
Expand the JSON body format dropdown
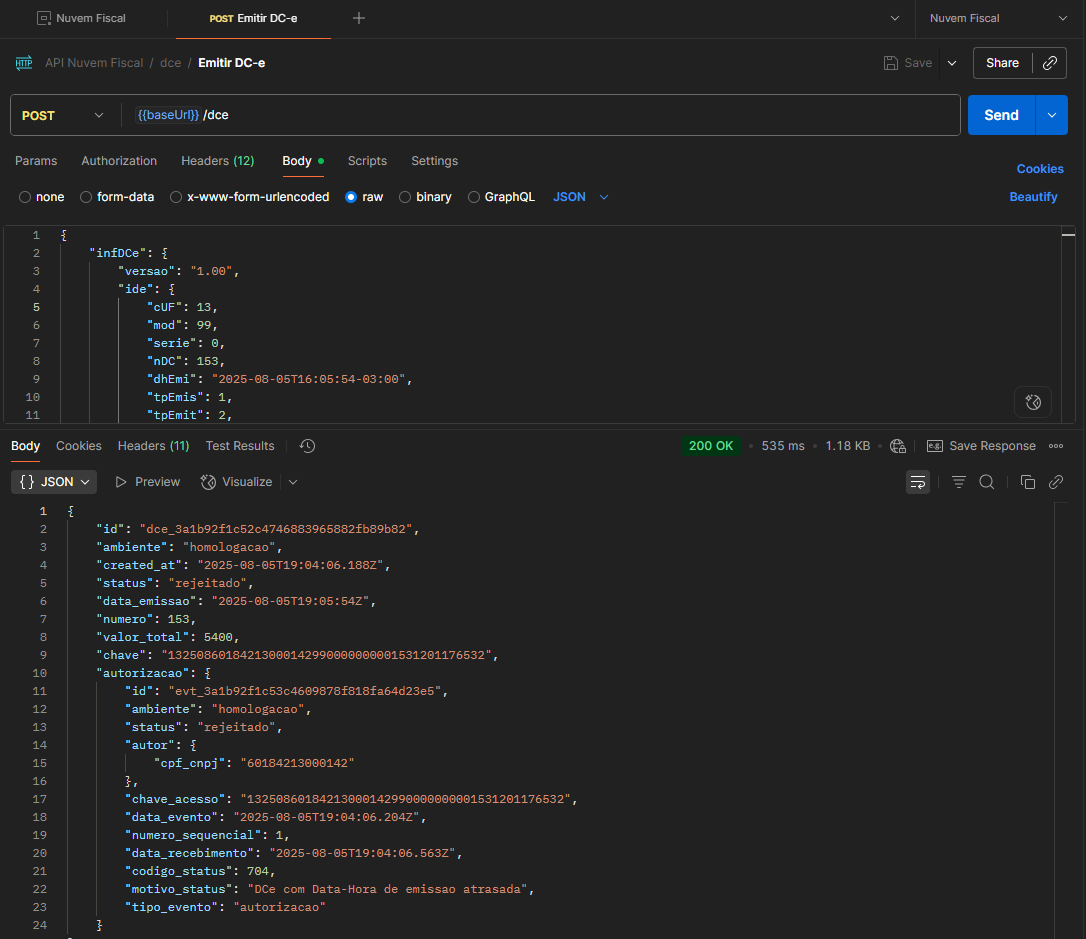pyautogui.click(x=581, y=197)
